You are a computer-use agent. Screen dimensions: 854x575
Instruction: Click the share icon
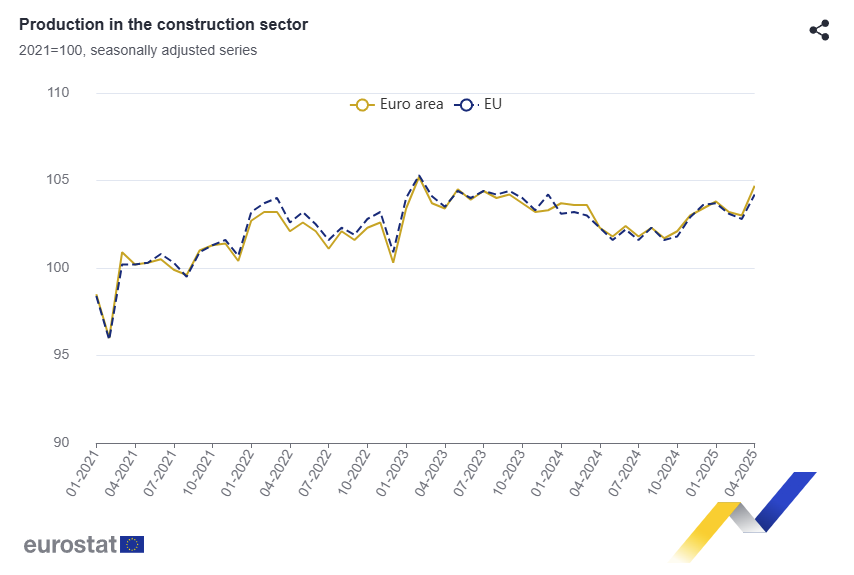[819, 30]
